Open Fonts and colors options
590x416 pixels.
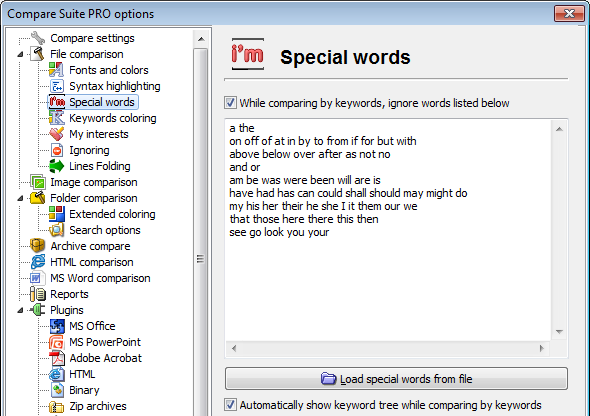pyautogui.click(x=109, y=70)
